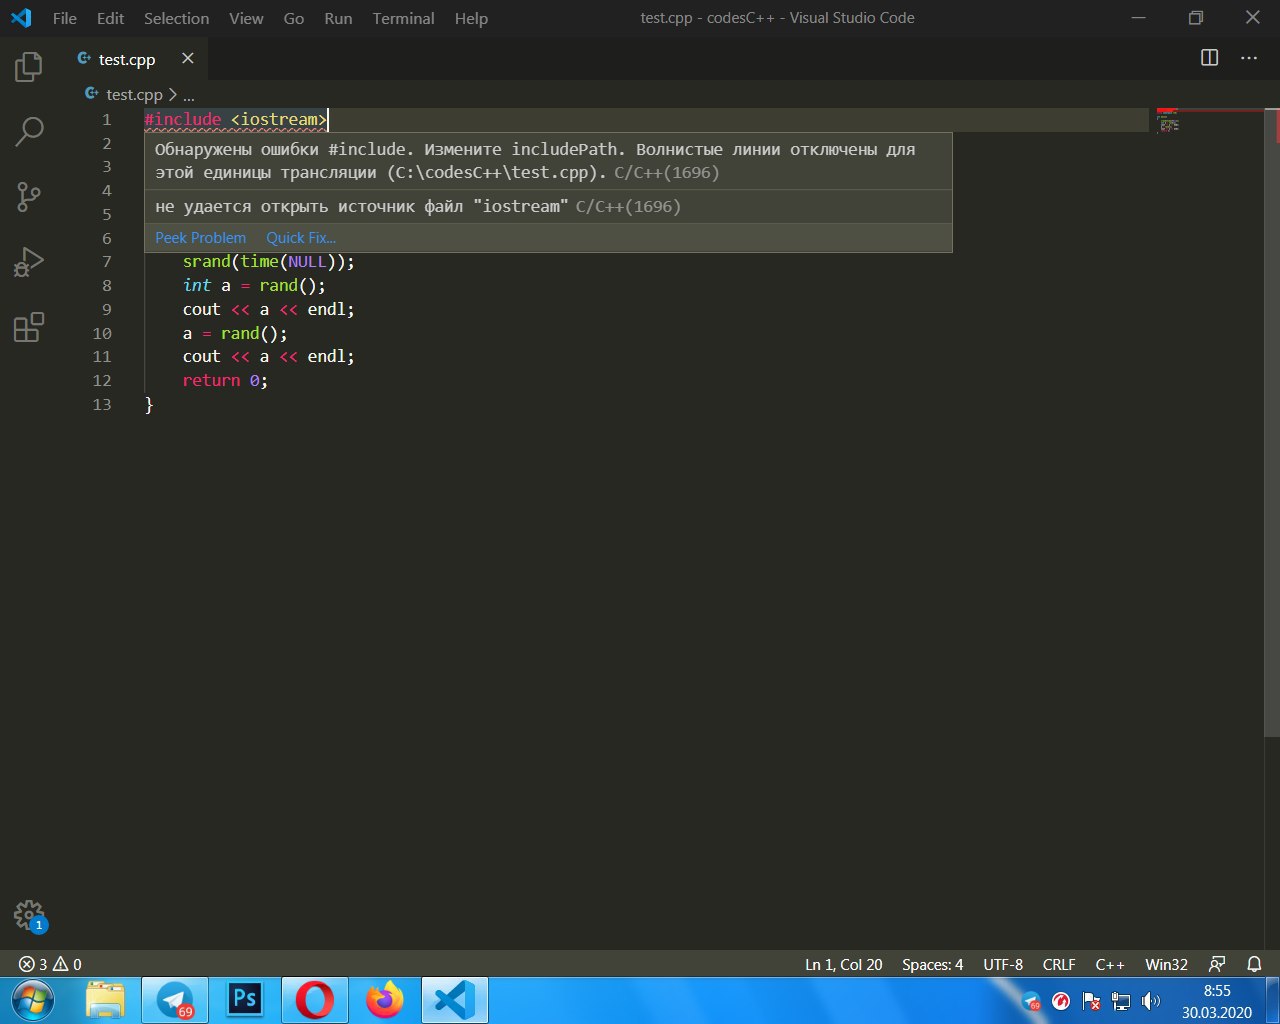Change indentation via Spaces: 4

tap(932, 964)
